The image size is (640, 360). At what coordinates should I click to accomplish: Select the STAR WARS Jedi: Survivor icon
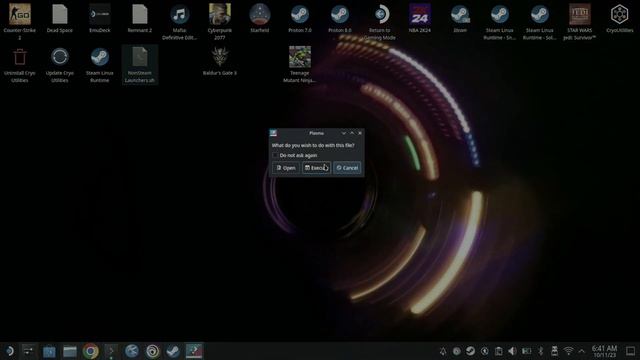pos(580,15)
